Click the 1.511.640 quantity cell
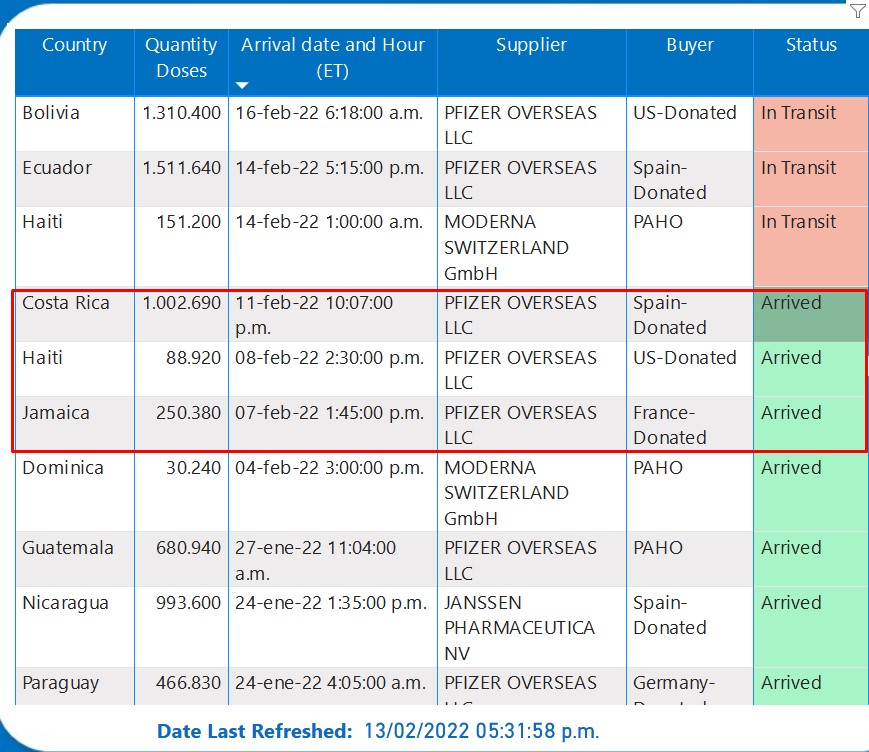Viewport: 869px width, 752px height. pyautogui.click(x=181, y=168)
